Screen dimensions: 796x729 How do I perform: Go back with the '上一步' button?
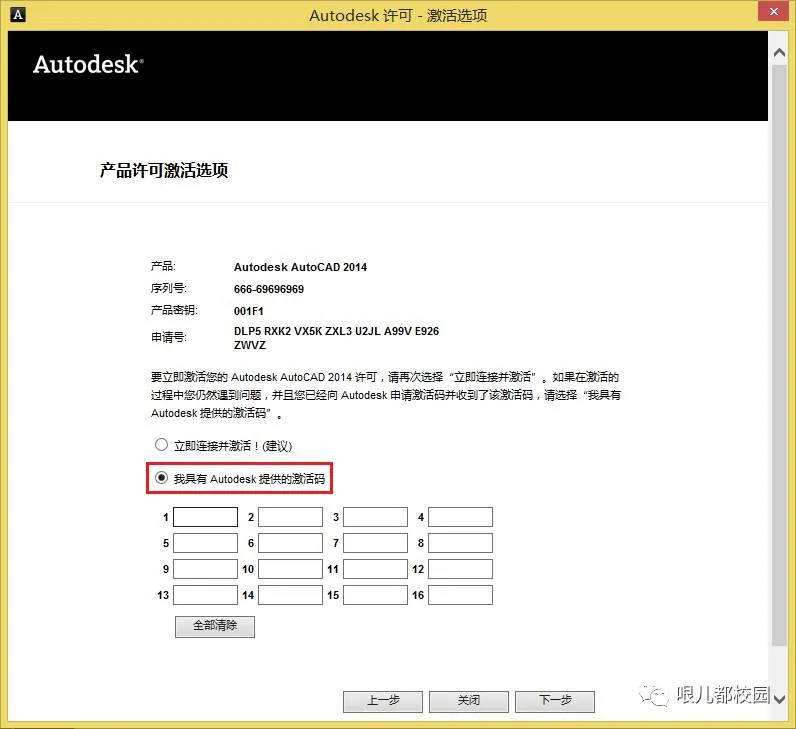tap(383, 702)
